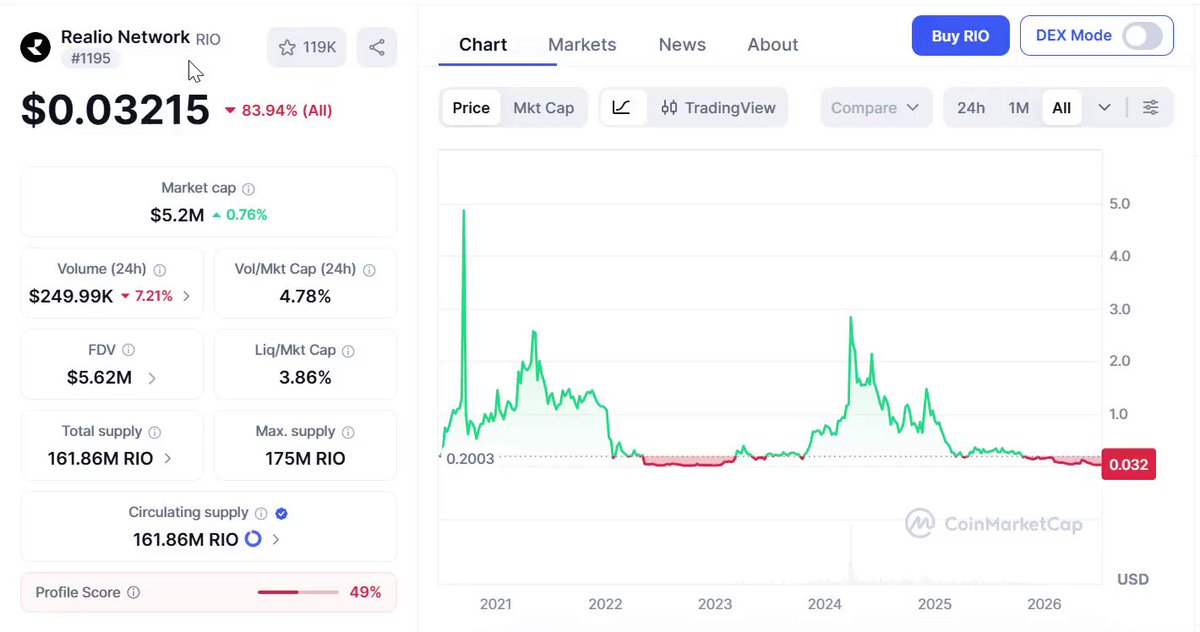The width and height of the screenshot is (1200, 632).
Task: Switch to TradingView chart mode
Action: coord(718,108)
